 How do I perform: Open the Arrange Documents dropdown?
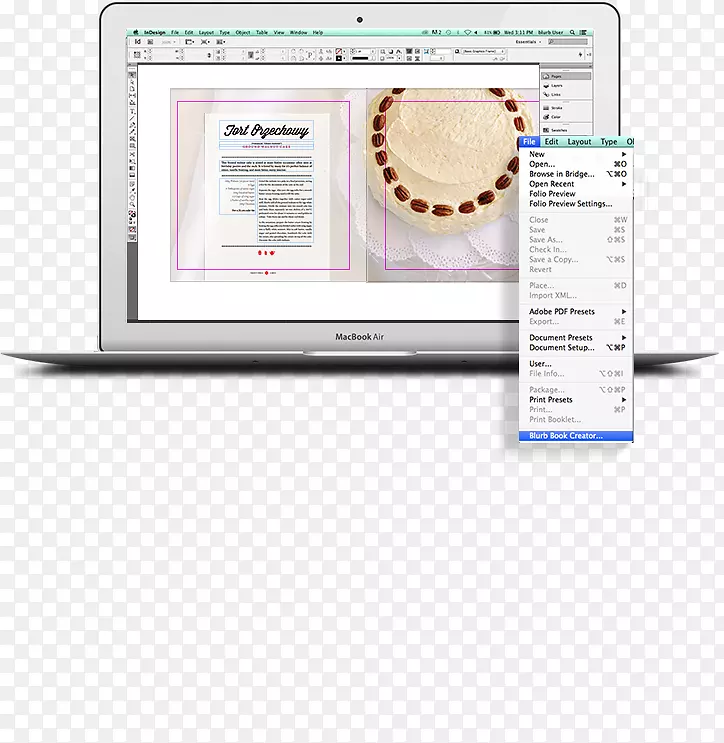point(221,42)
